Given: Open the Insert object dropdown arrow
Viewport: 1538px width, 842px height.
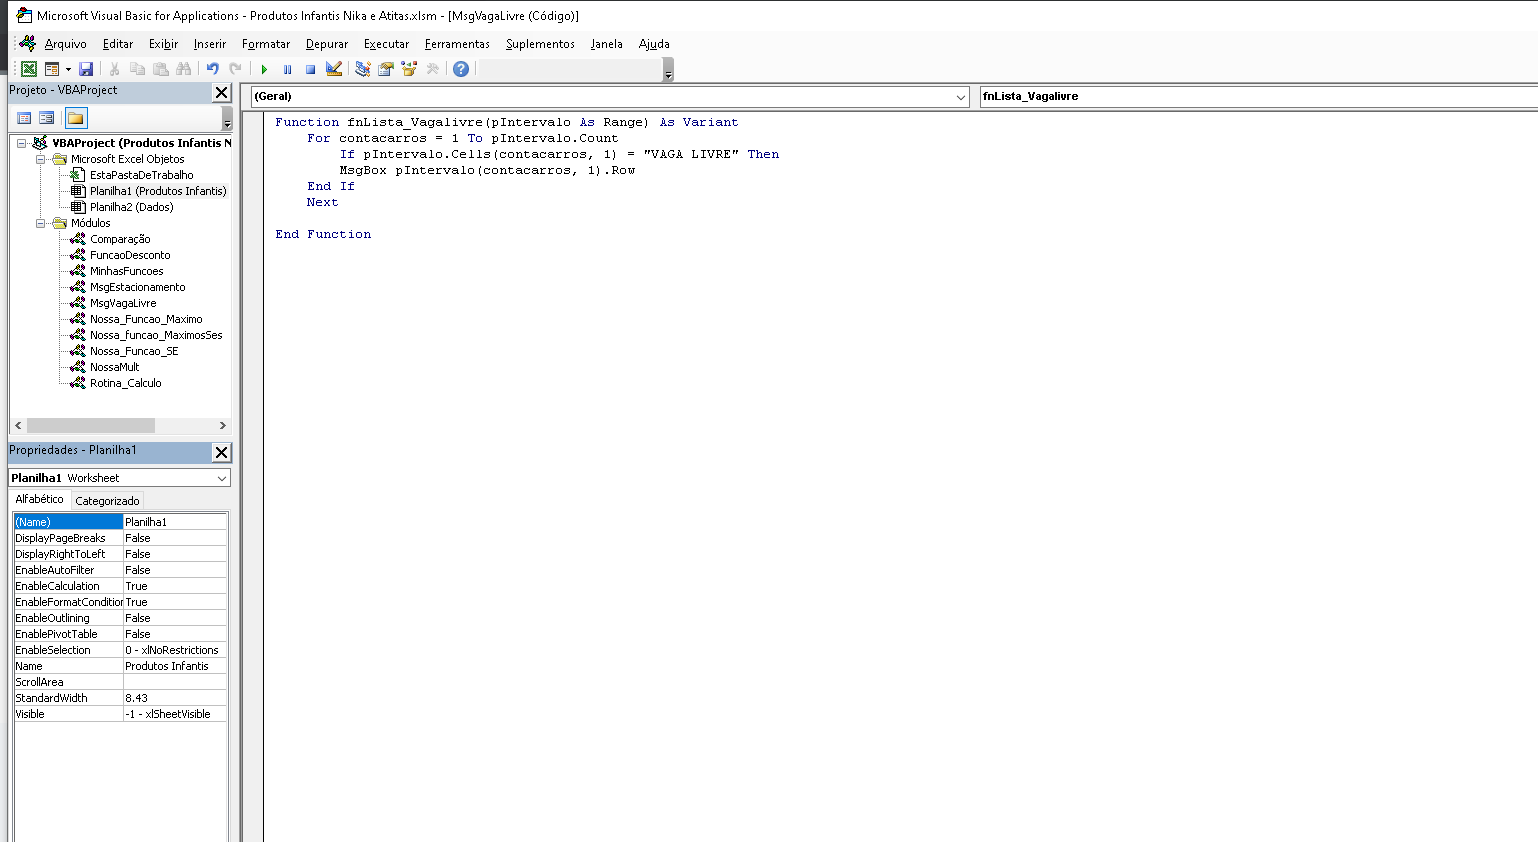Looking at the screenshot, I should 68,69.
